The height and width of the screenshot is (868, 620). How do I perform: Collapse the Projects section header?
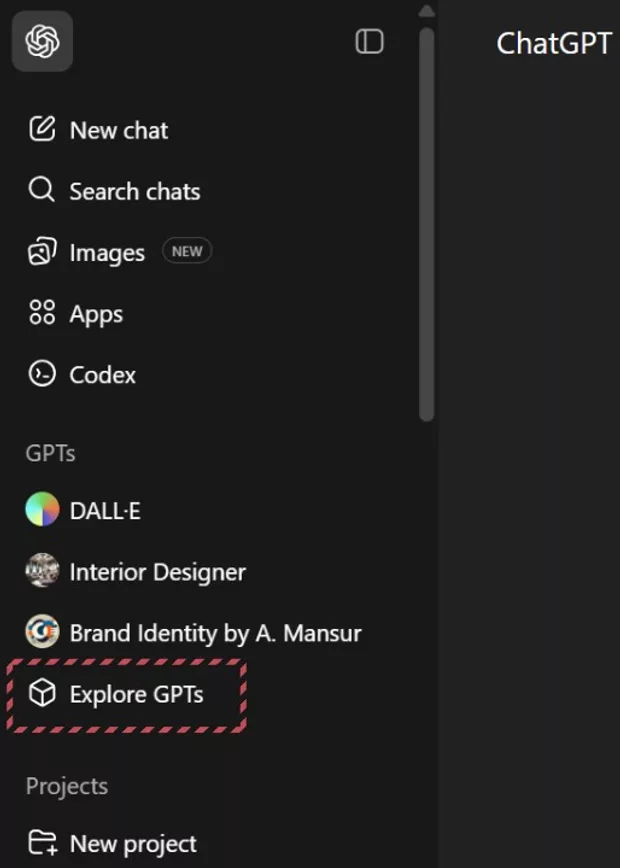67,786
